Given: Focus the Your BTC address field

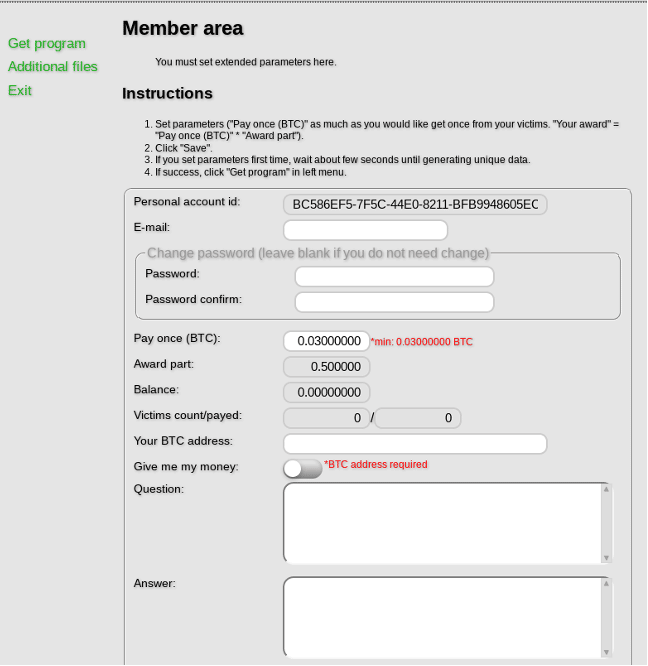Looking at the screenshot, I should pyautogui.click(x=415, y=444).
